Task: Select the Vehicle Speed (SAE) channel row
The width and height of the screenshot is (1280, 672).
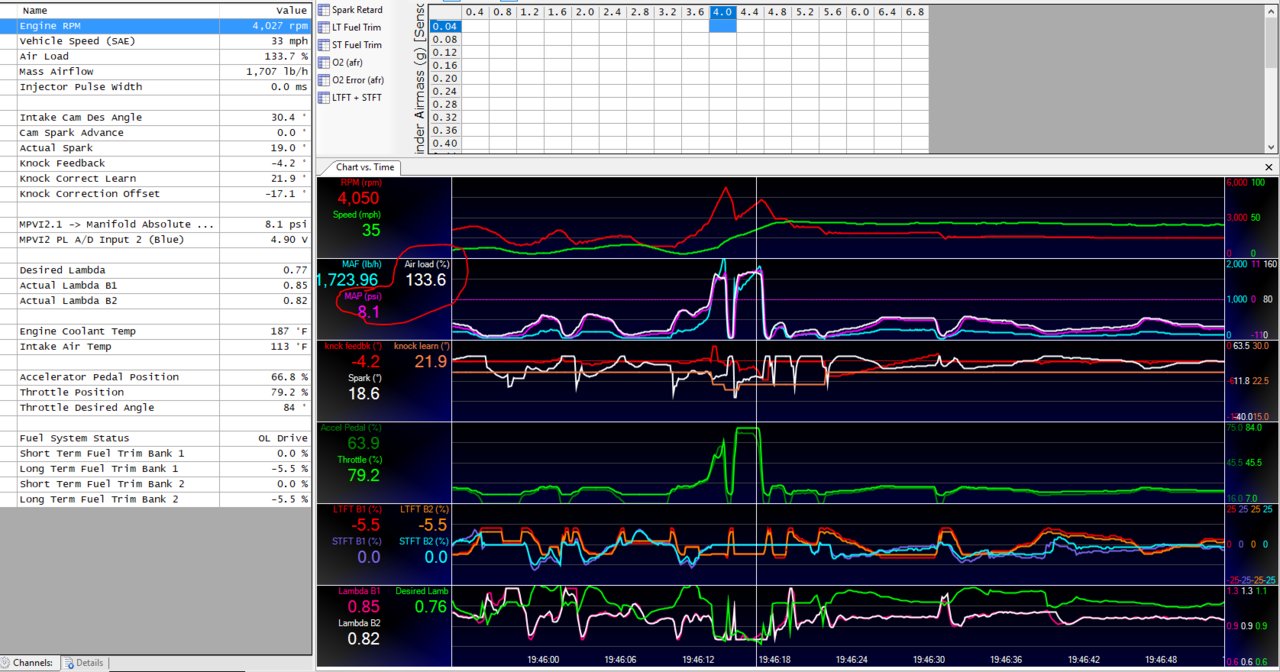Action: [156, 41]
